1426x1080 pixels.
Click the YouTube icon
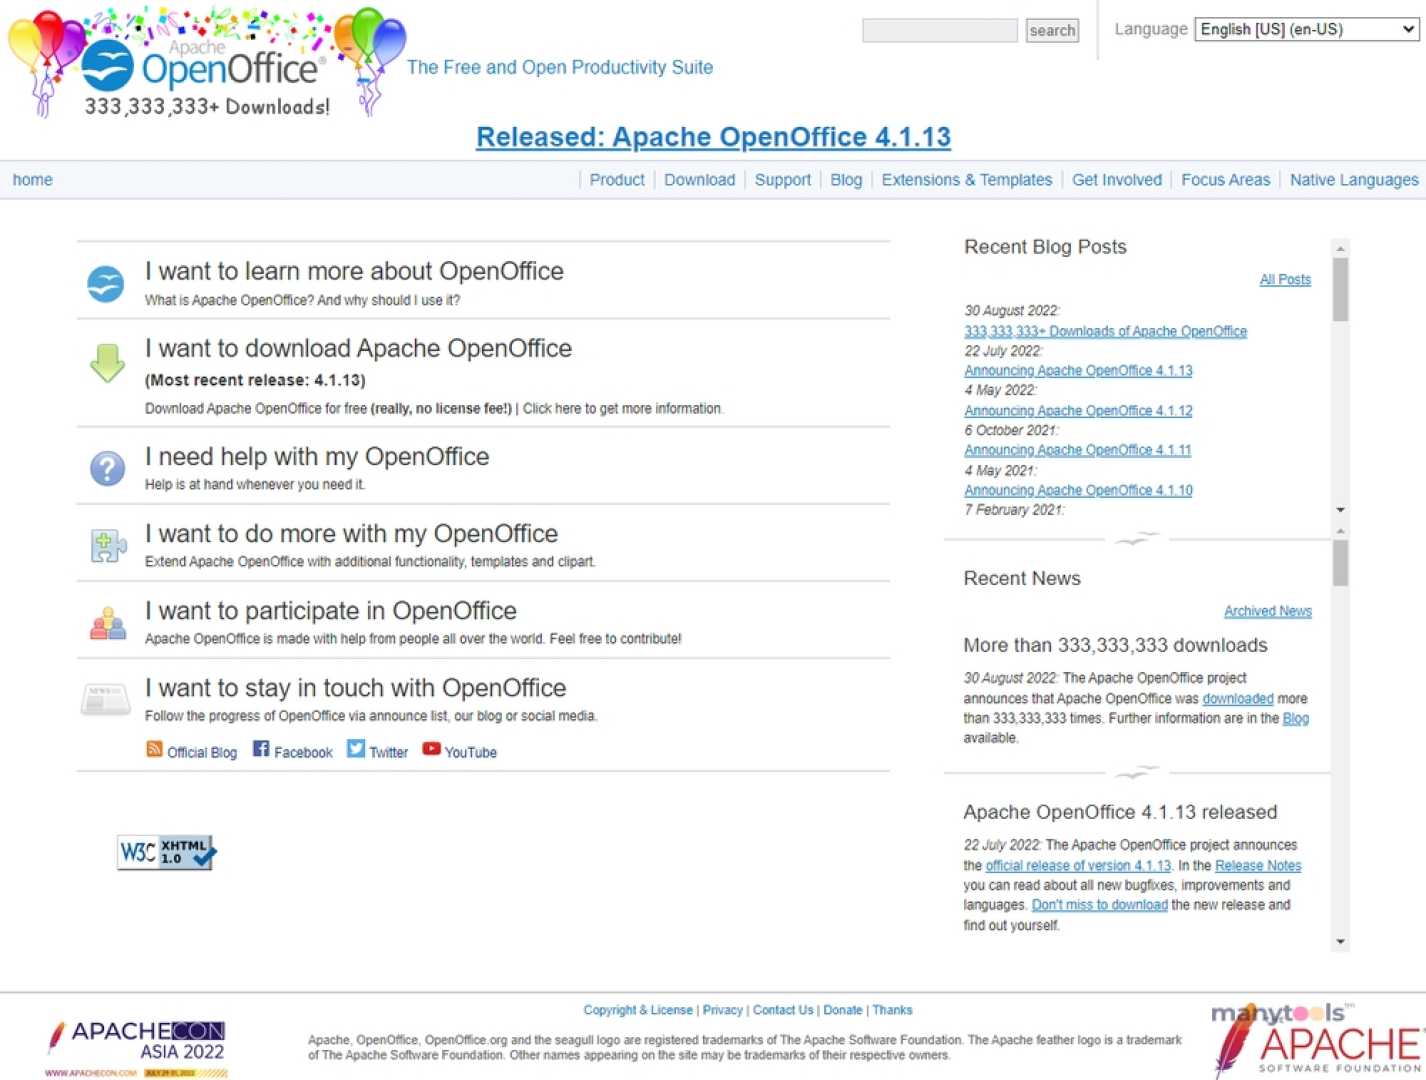[x=431, y=749]
